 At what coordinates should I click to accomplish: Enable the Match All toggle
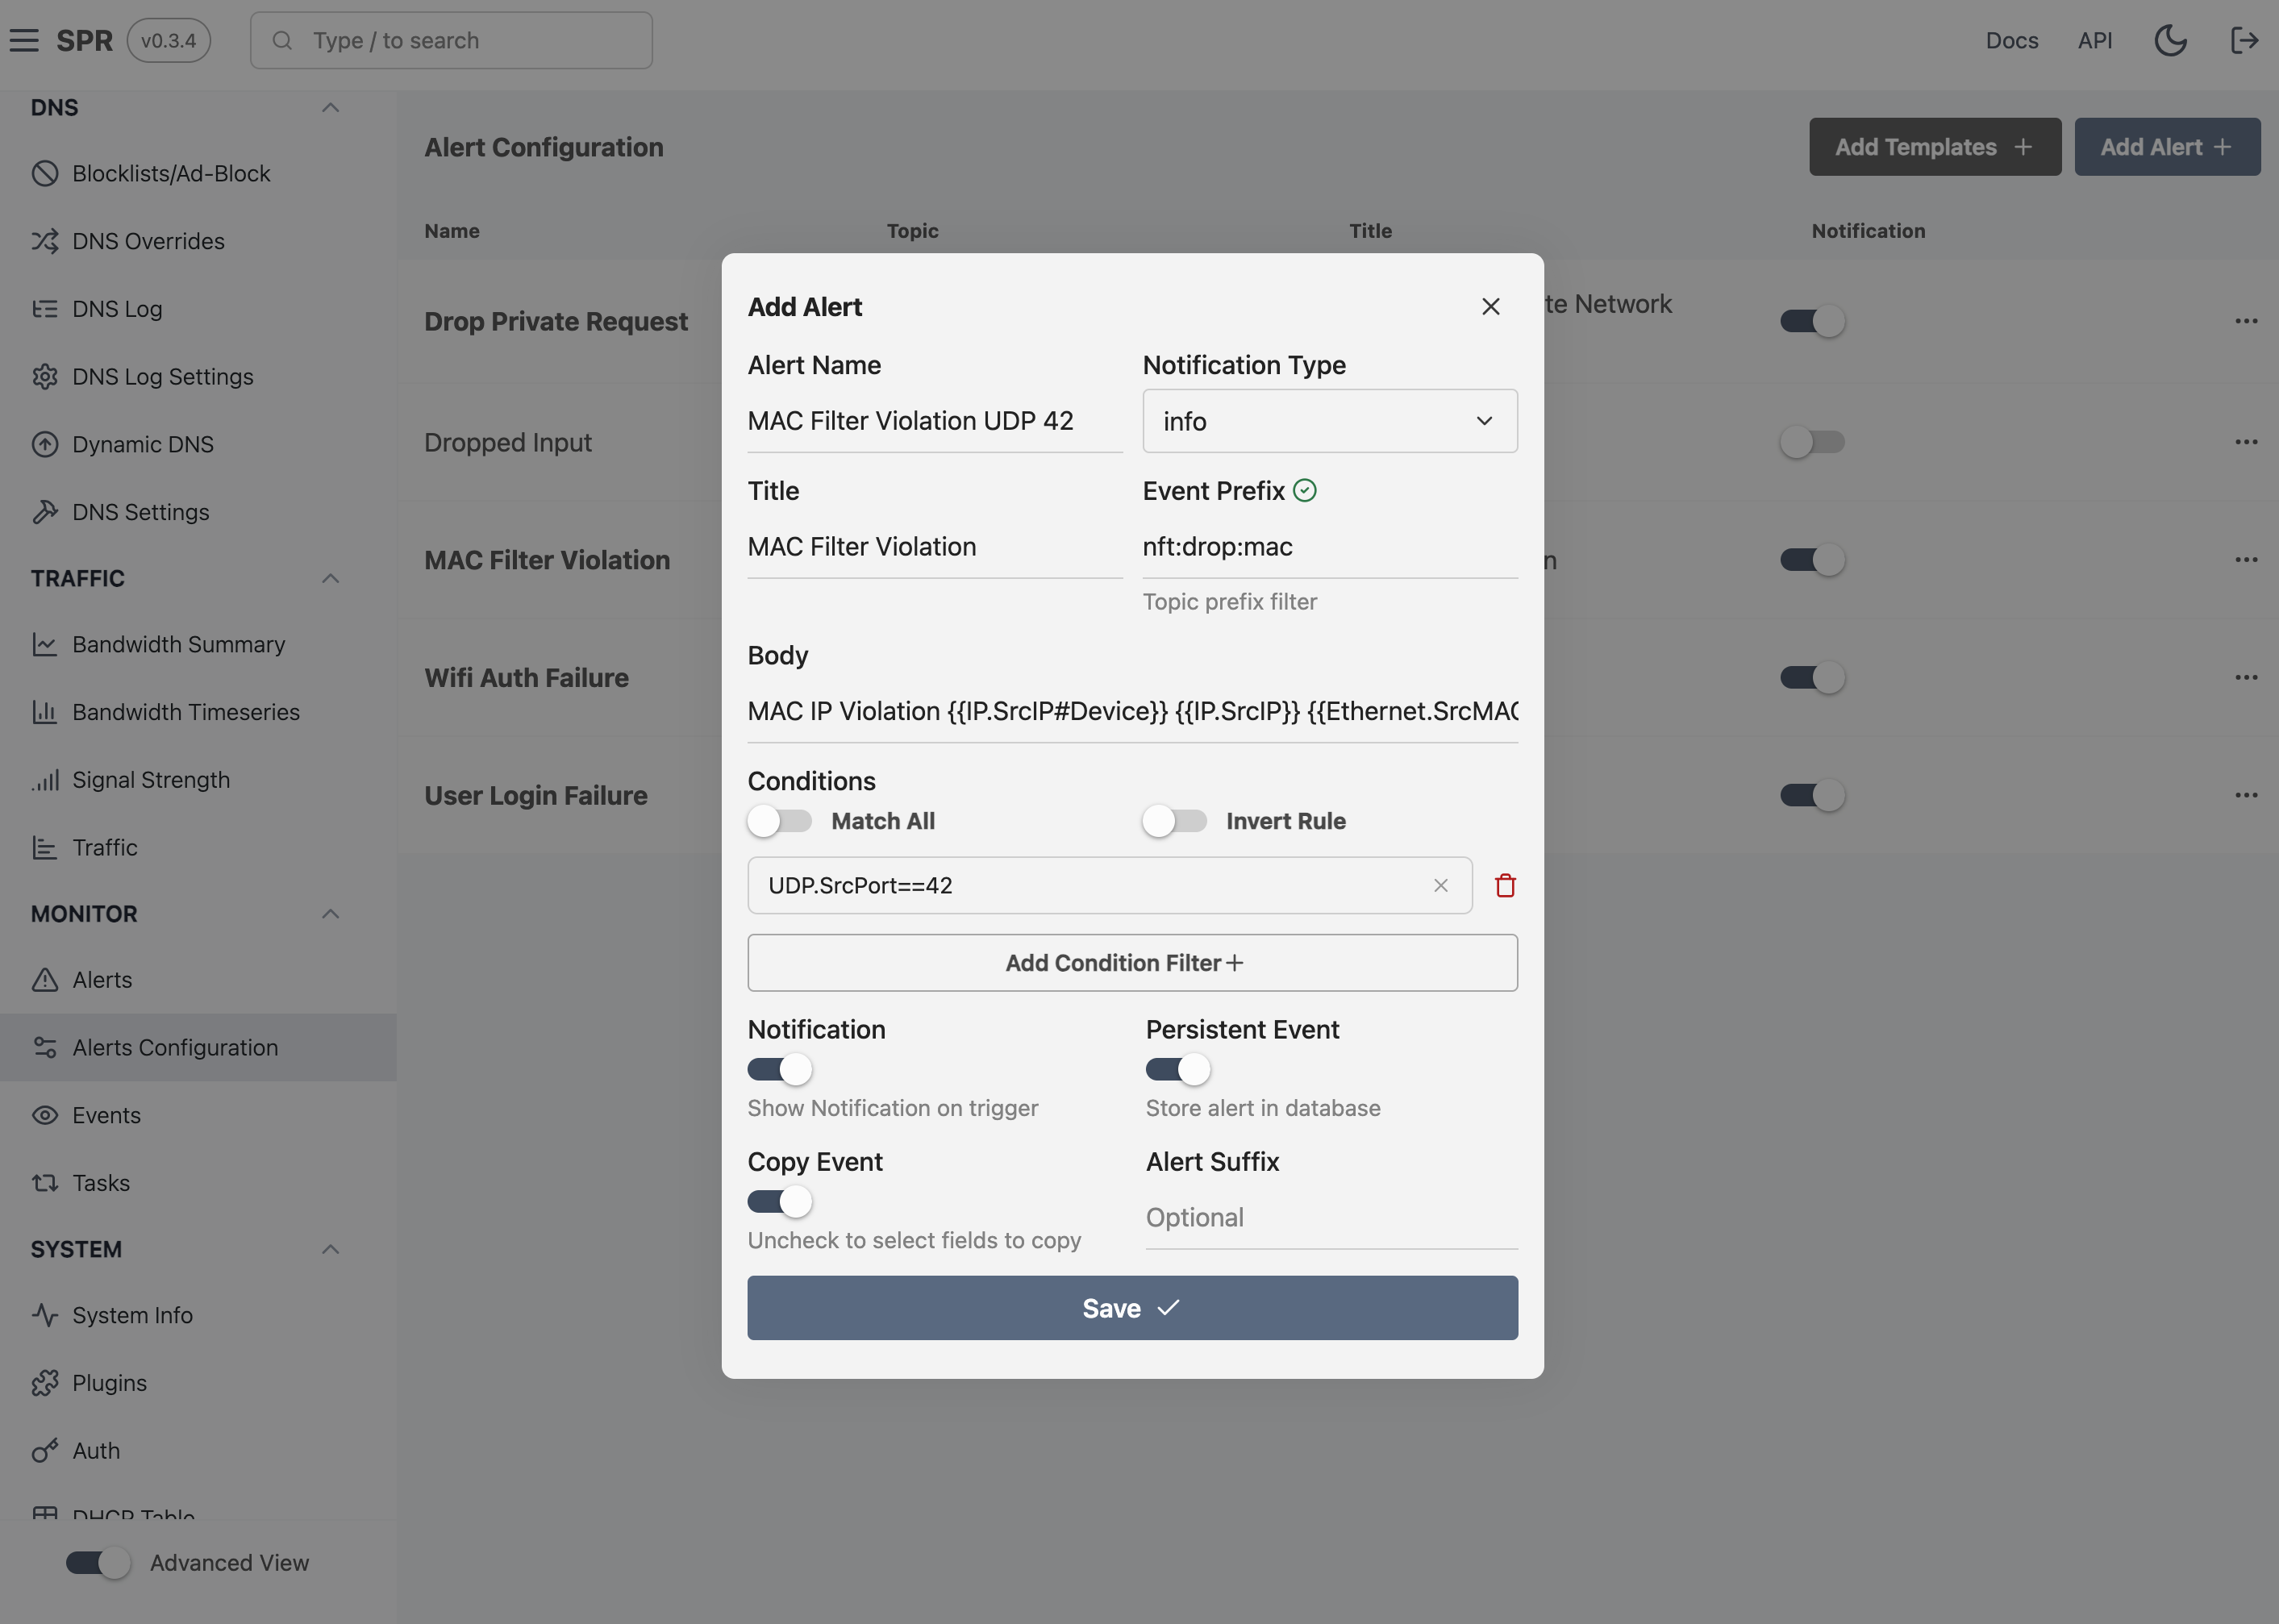pyautogui.click(x=780, y=821)
